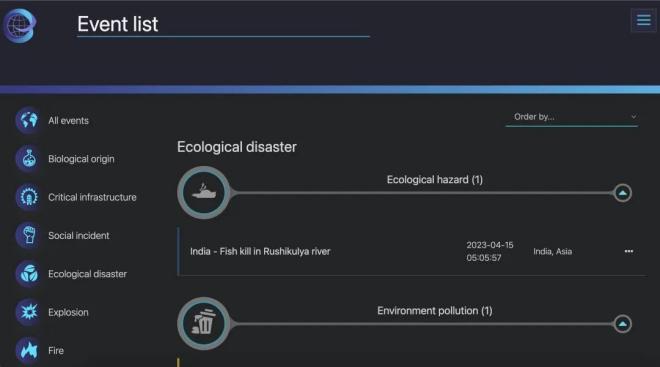Collapse the Ecological hazard section arrow
Screen dimensions: 660x367
point(623,193)
